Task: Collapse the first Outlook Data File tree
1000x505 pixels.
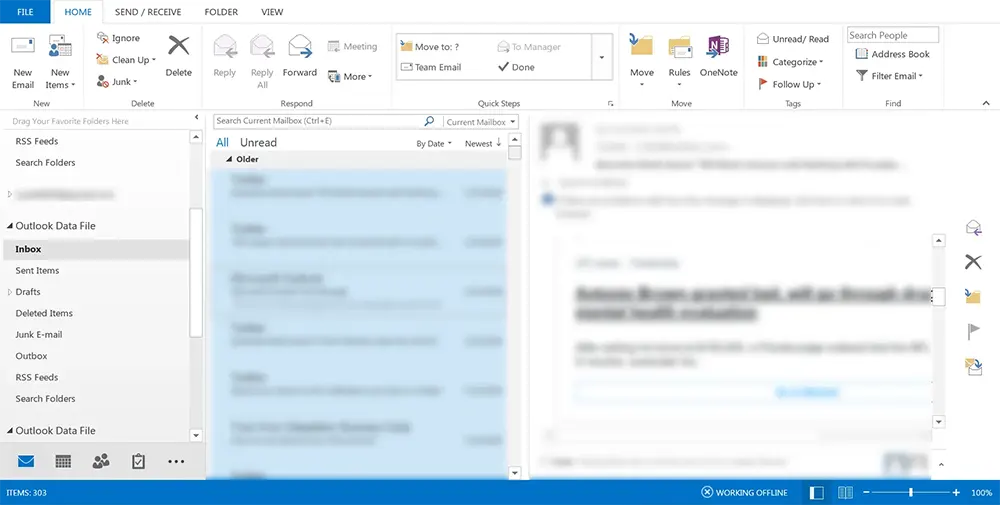Action: [x=10, y=226]
